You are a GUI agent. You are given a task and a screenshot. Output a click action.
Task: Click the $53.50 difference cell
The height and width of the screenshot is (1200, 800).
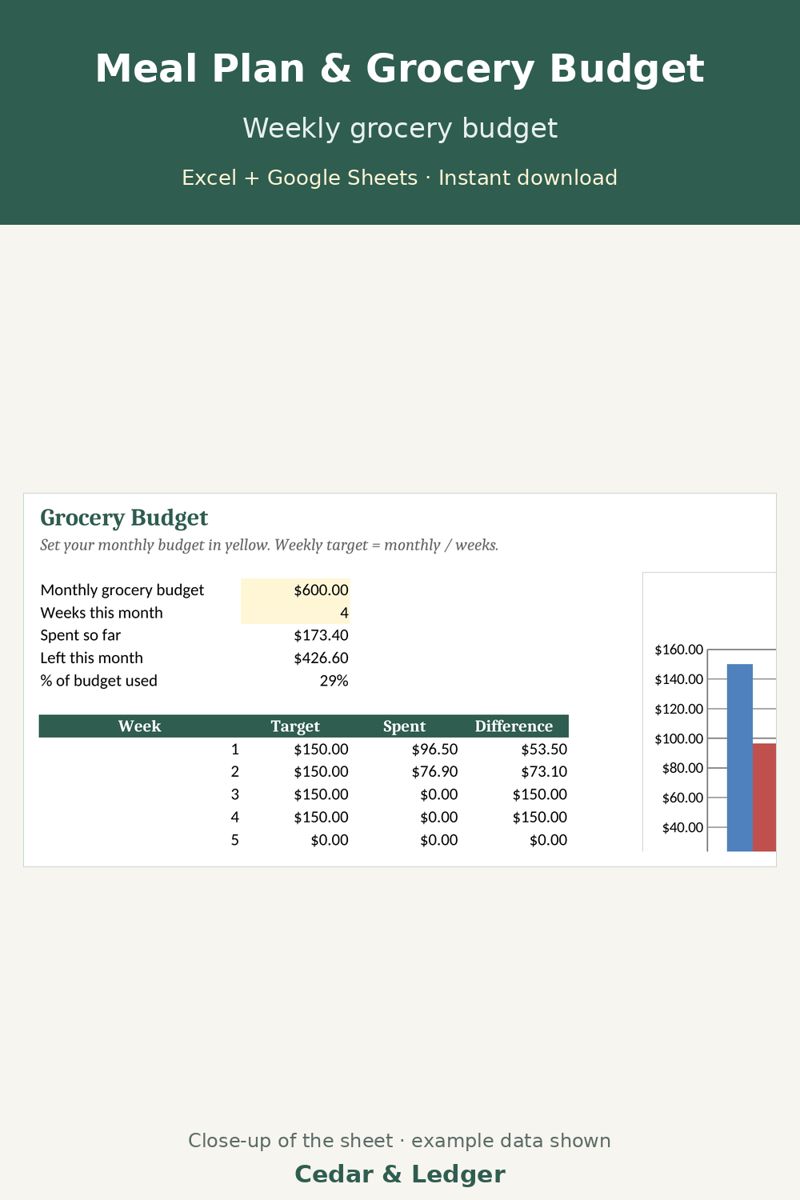pyautogui.click(x=544, y=749)
